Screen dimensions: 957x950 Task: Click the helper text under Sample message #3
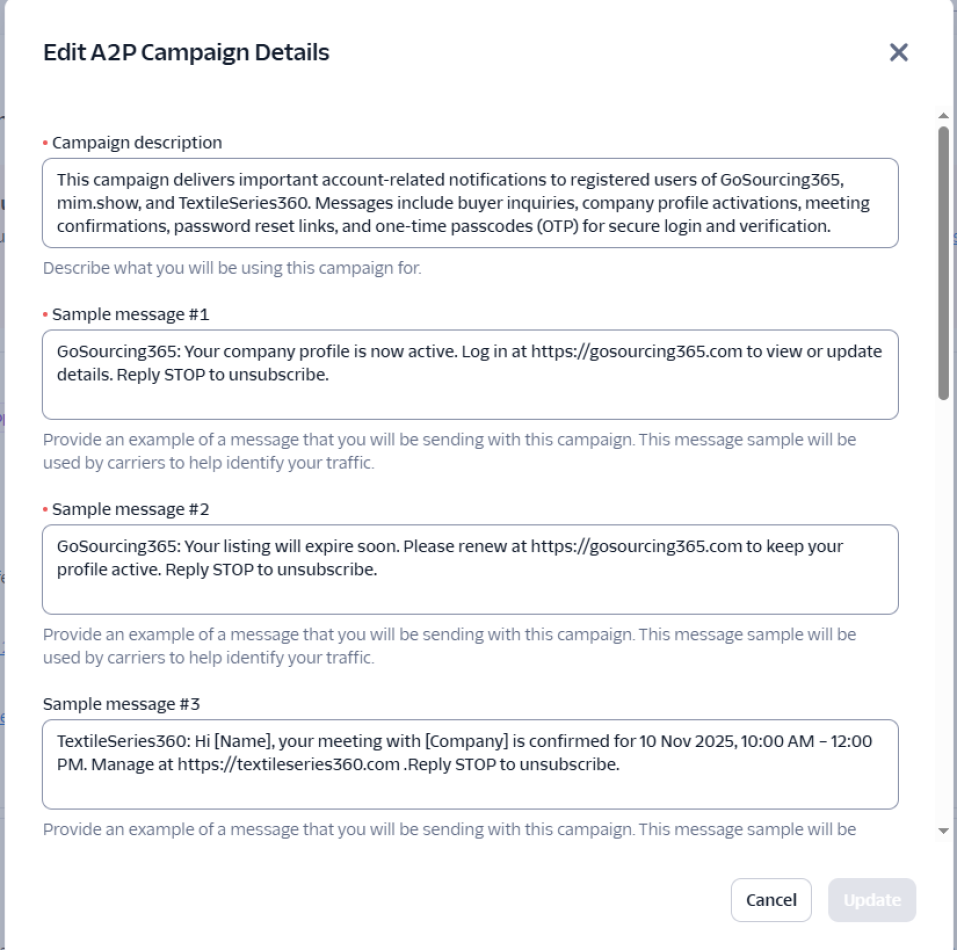449,829
